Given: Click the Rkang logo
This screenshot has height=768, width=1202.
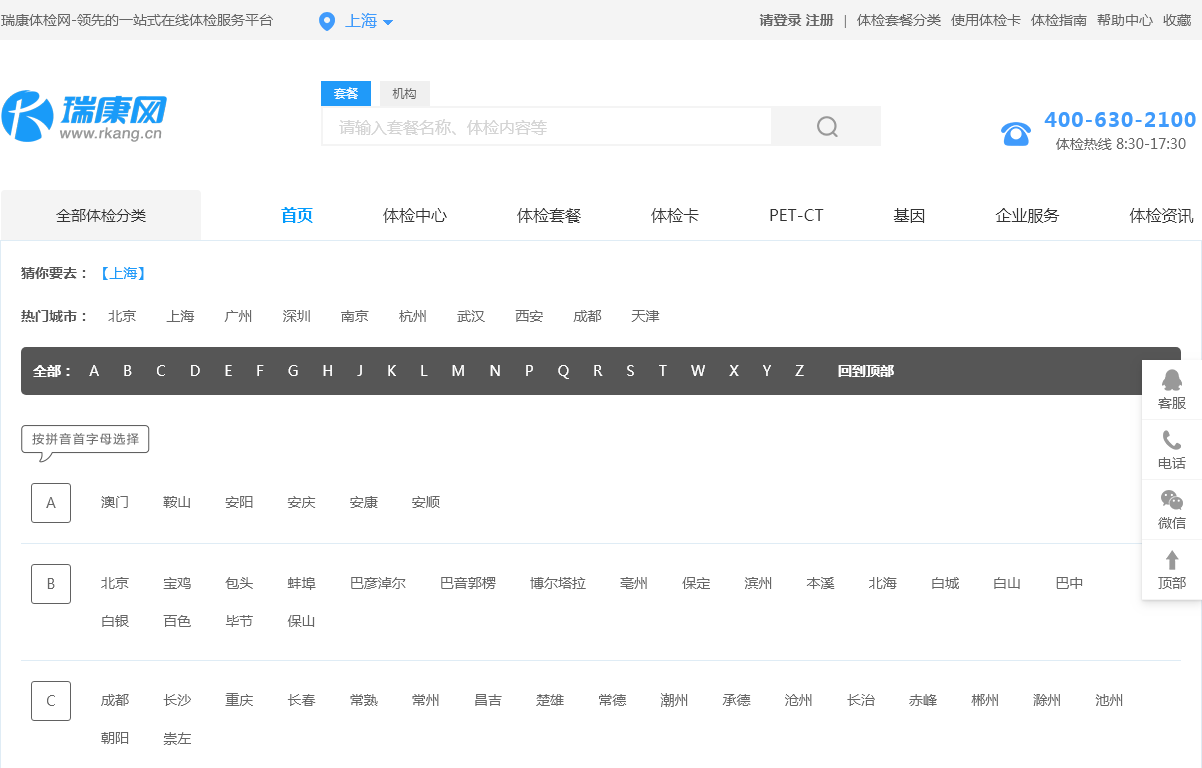Looking at the screenshot, I should 83,116.
